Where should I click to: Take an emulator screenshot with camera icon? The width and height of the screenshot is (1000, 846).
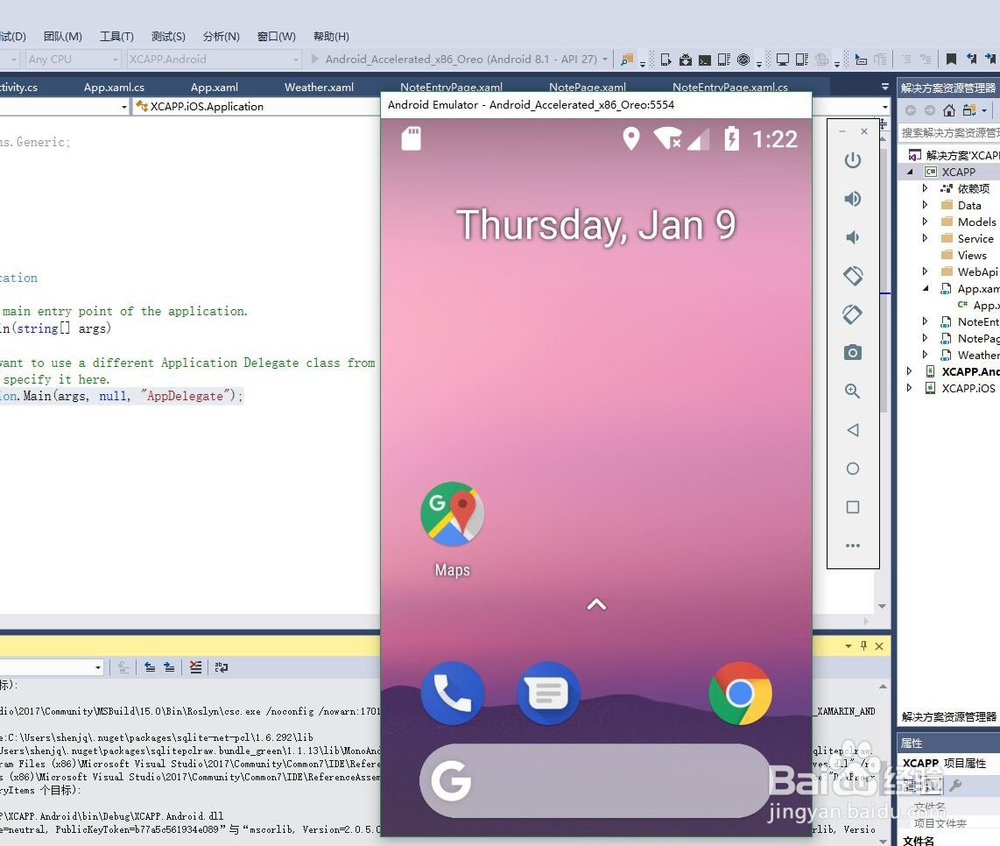click(853, 353)
